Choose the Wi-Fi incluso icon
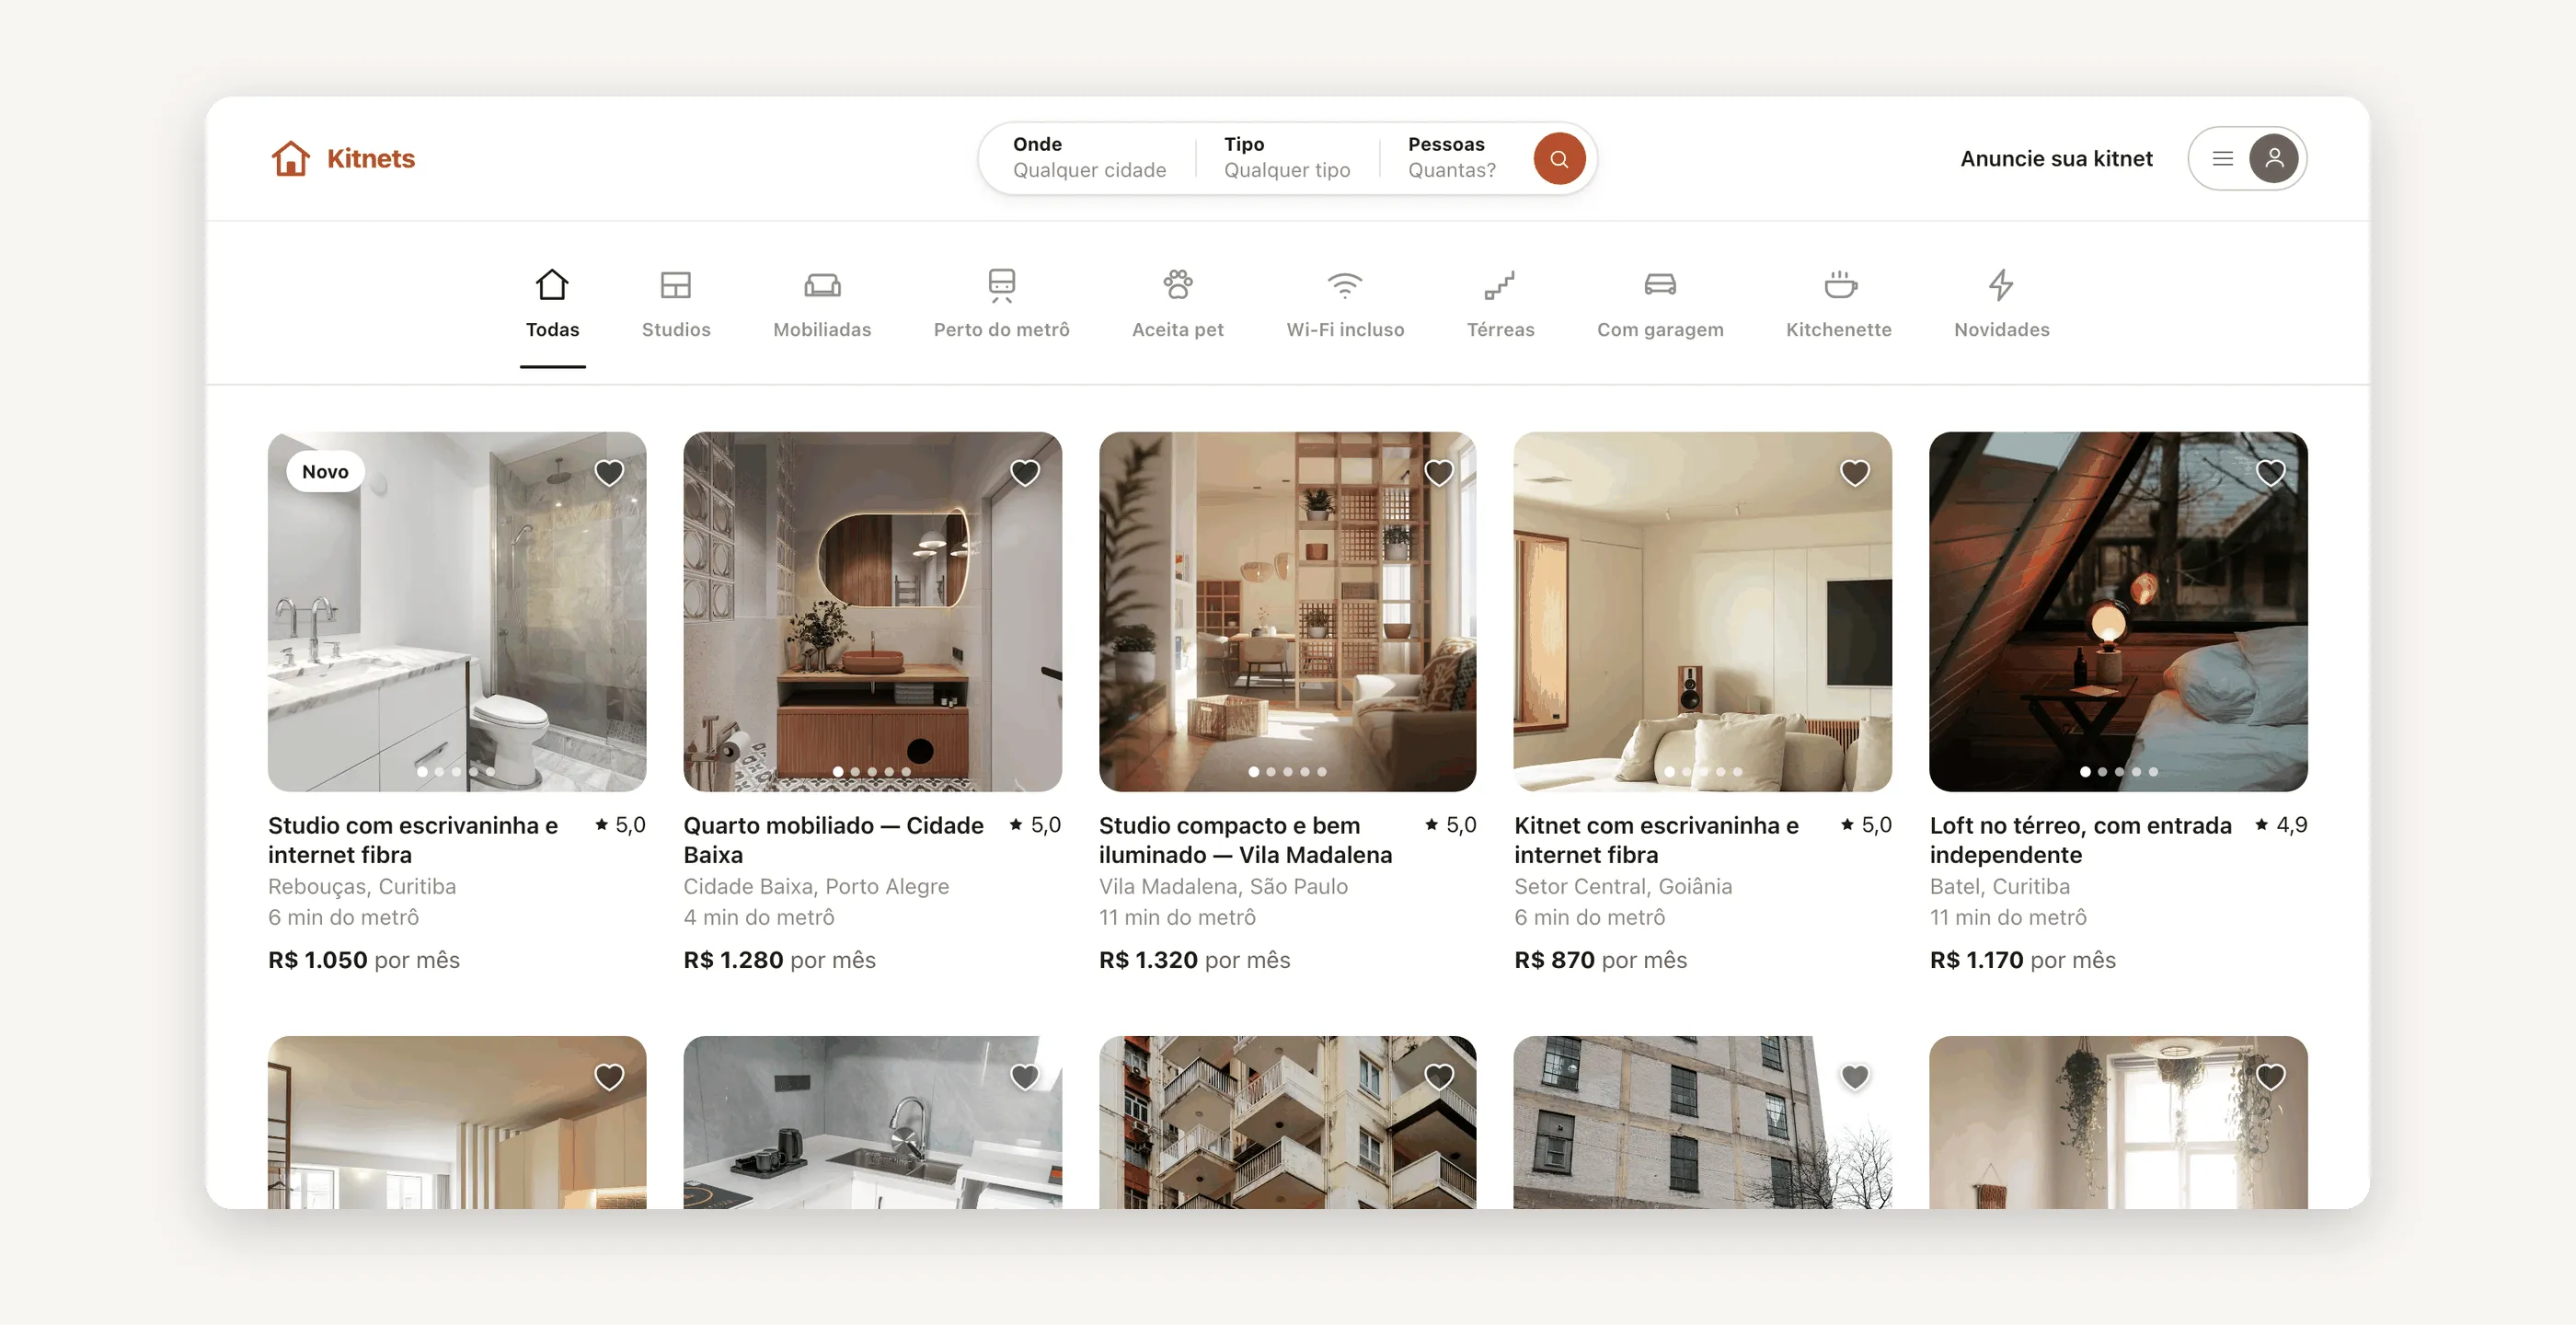Screen dimensions: 2576x1325 pos(1344,285)
